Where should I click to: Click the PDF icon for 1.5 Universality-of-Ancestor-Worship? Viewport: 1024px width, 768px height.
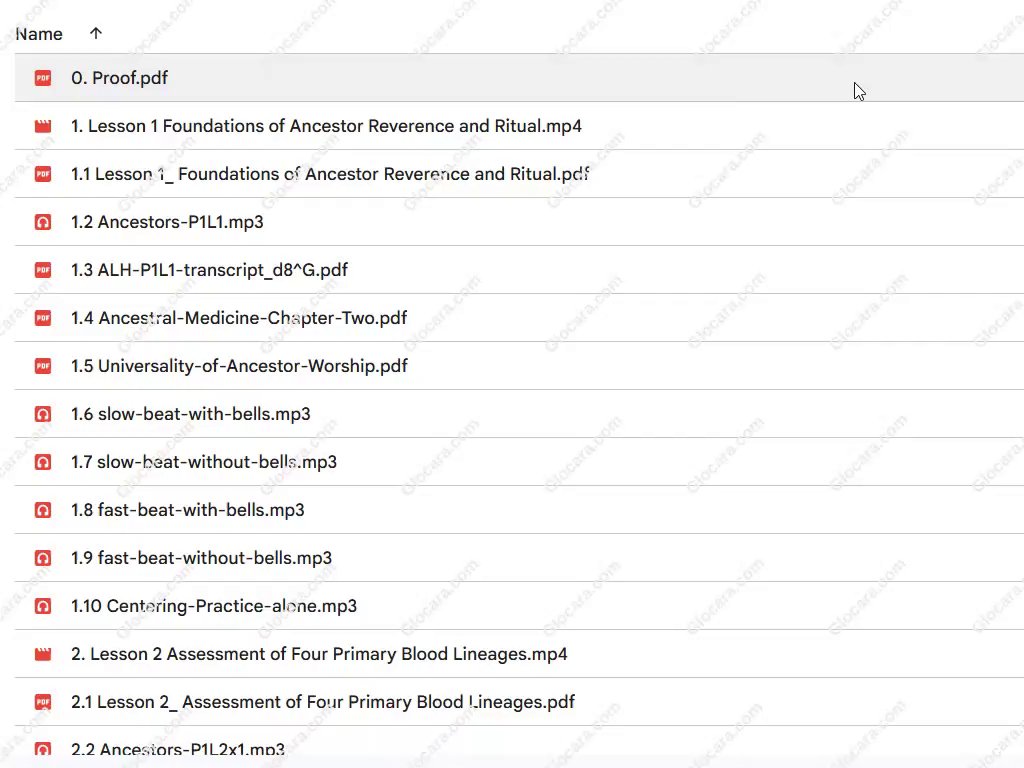click(42, 366)
